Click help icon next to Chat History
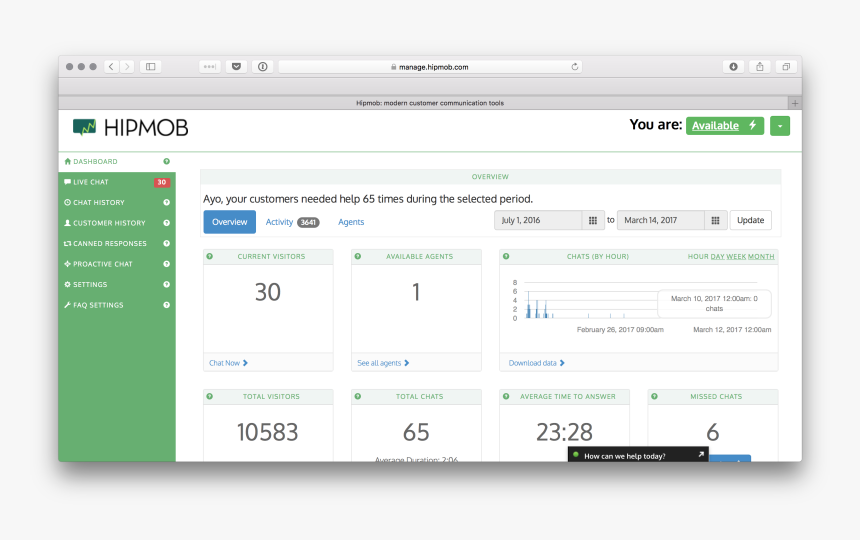860x540 pixels. pyautogui.click(x=166, y=202)
